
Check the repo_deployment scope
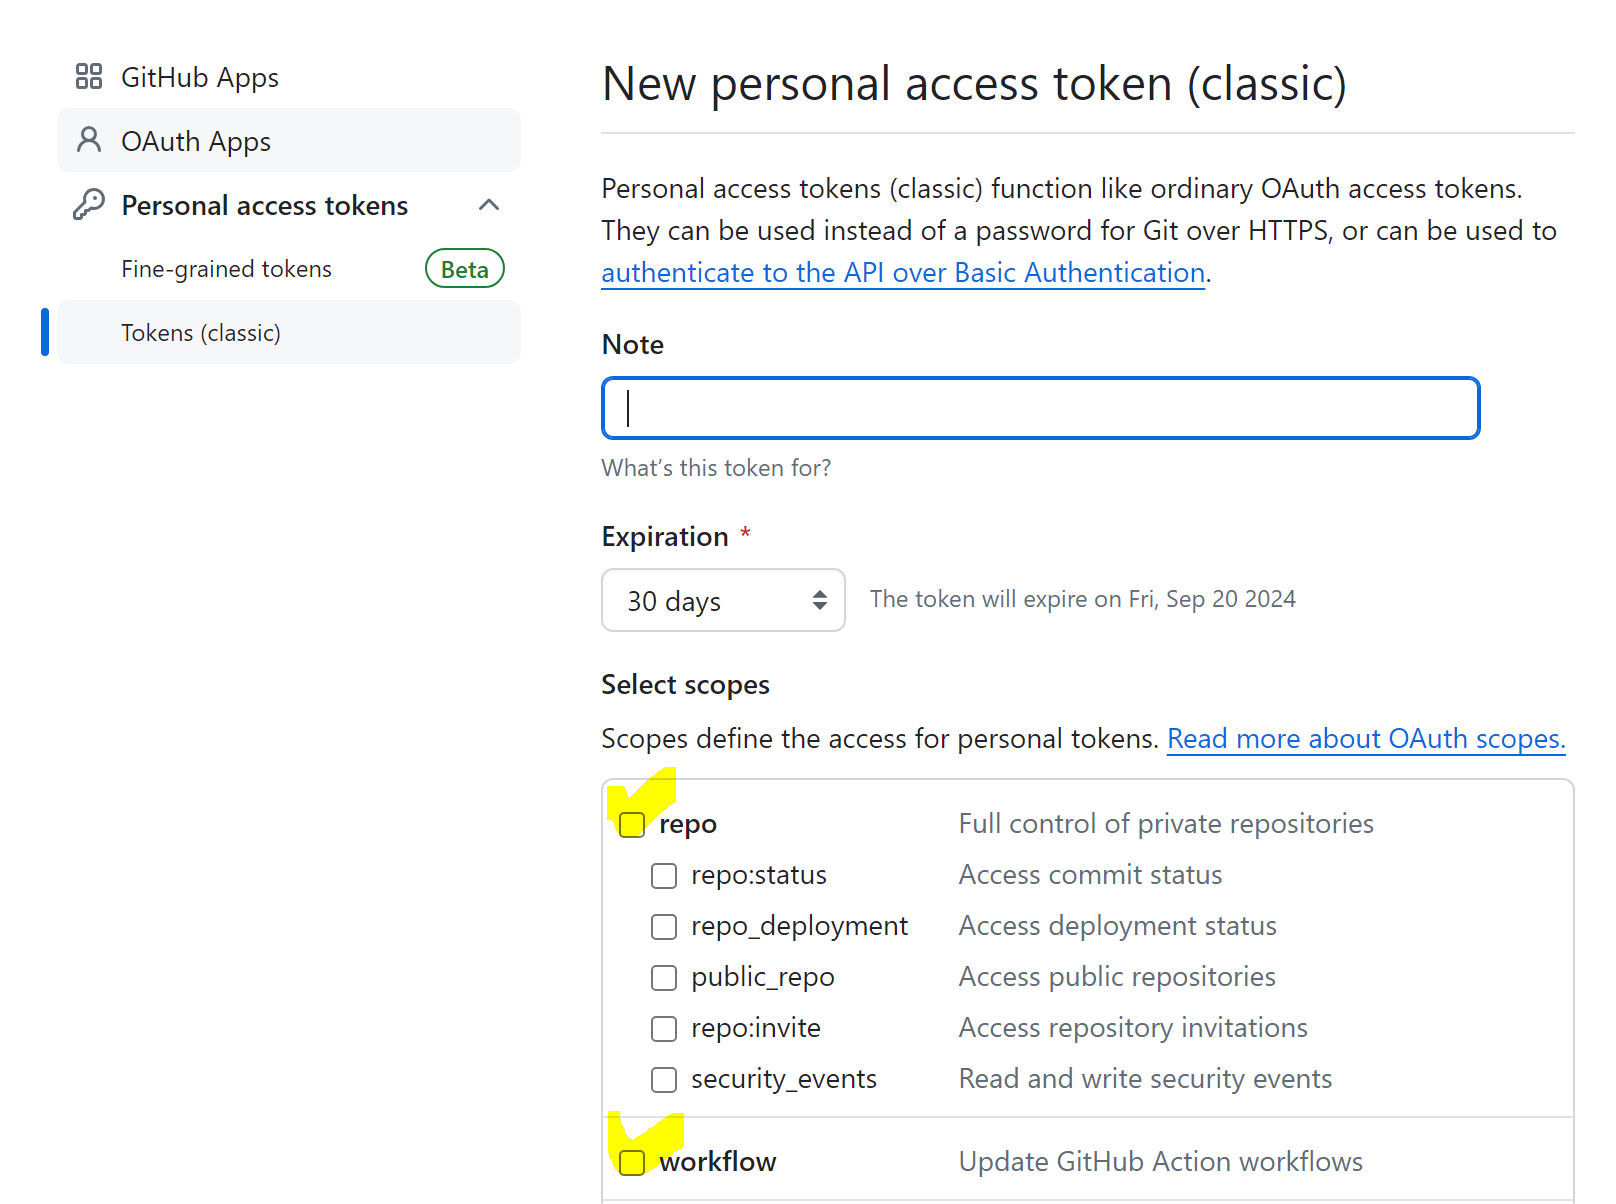click(664, 927)
